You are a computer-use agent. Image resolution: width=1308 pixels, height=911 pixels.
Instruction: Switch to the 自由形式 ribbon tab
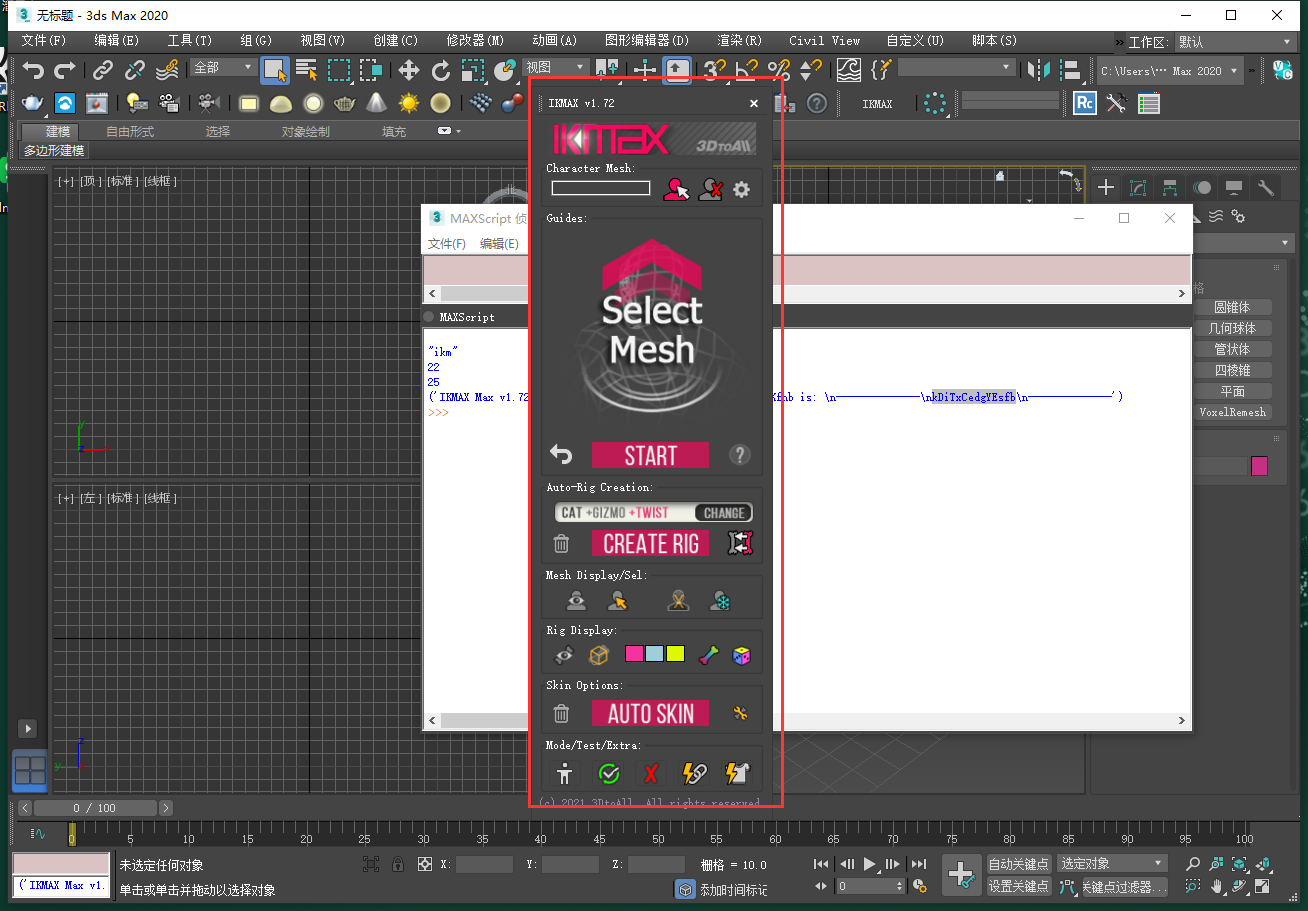[x=130, y=131]
